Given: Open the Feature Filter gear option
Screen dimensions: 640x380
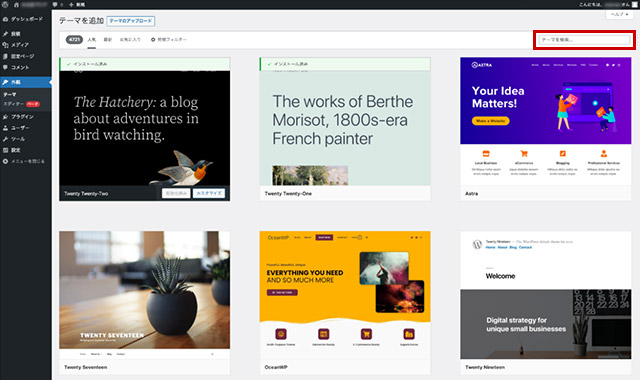Looking at the screenshot, I should pos(169,40).
